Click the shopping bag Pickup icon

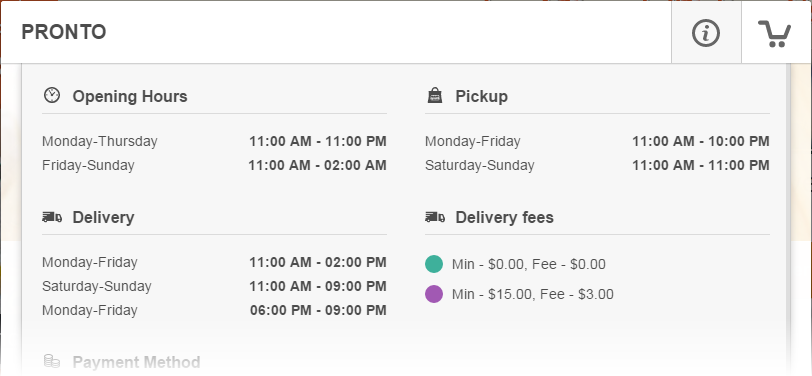click(434, 95)
